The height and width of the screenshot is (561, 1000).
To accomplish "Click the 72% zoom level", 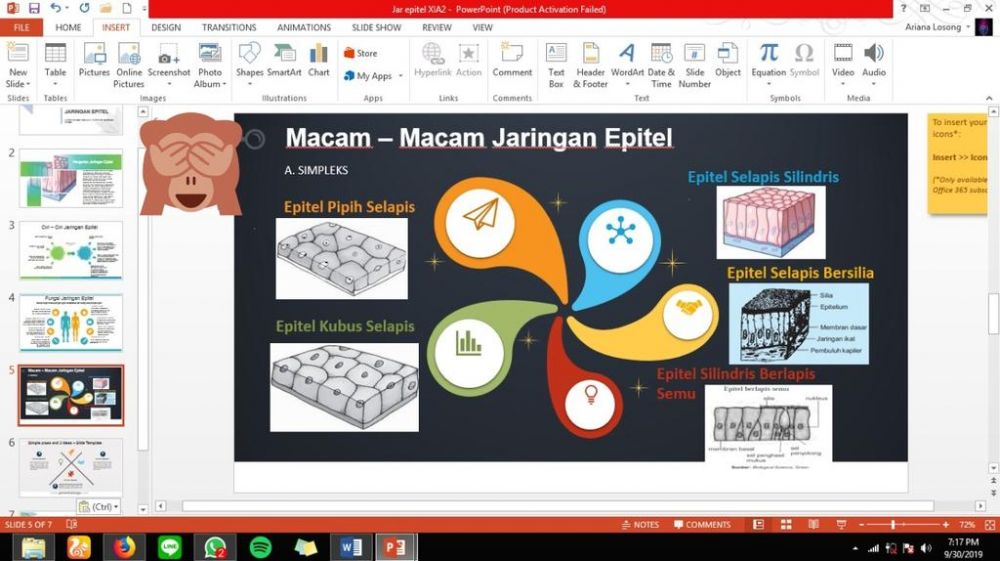I will pyautogui.click(x=967, y=525).
